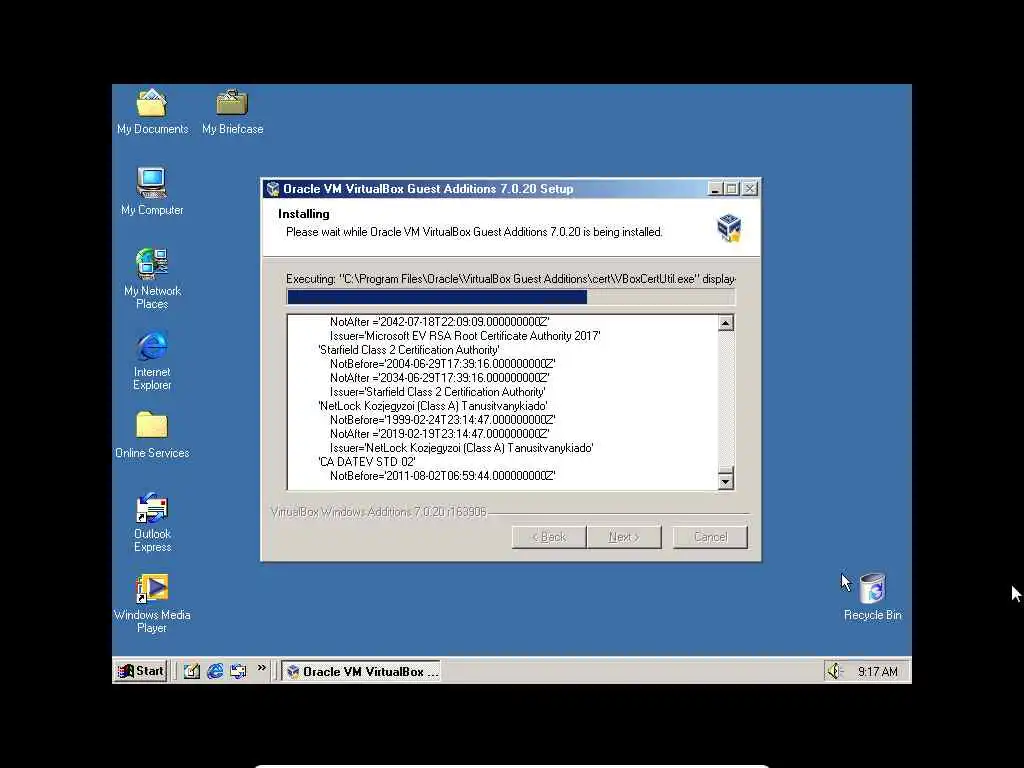Click the Installing heading in the setup header
The image size is (1024, 768).
point(304,214)
